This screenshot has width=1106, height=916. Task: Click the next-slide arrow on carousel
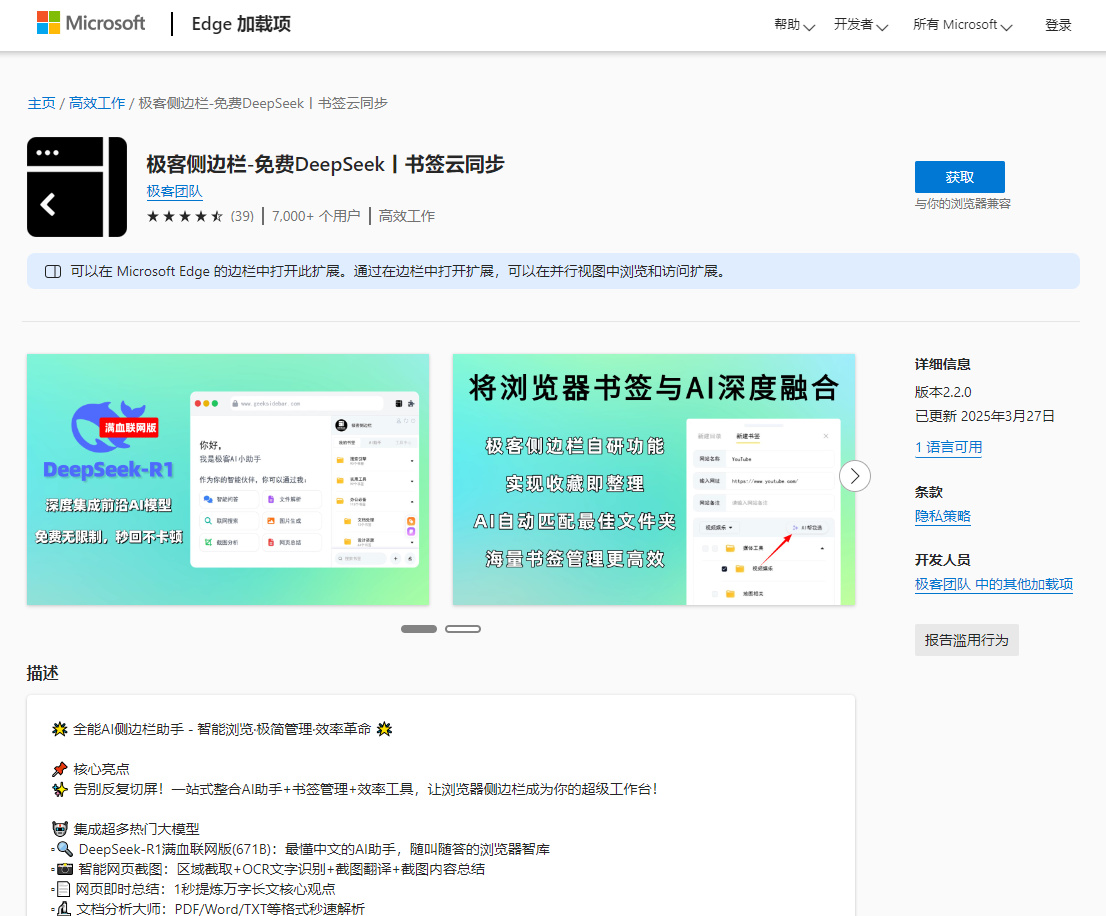click(855, 477)
